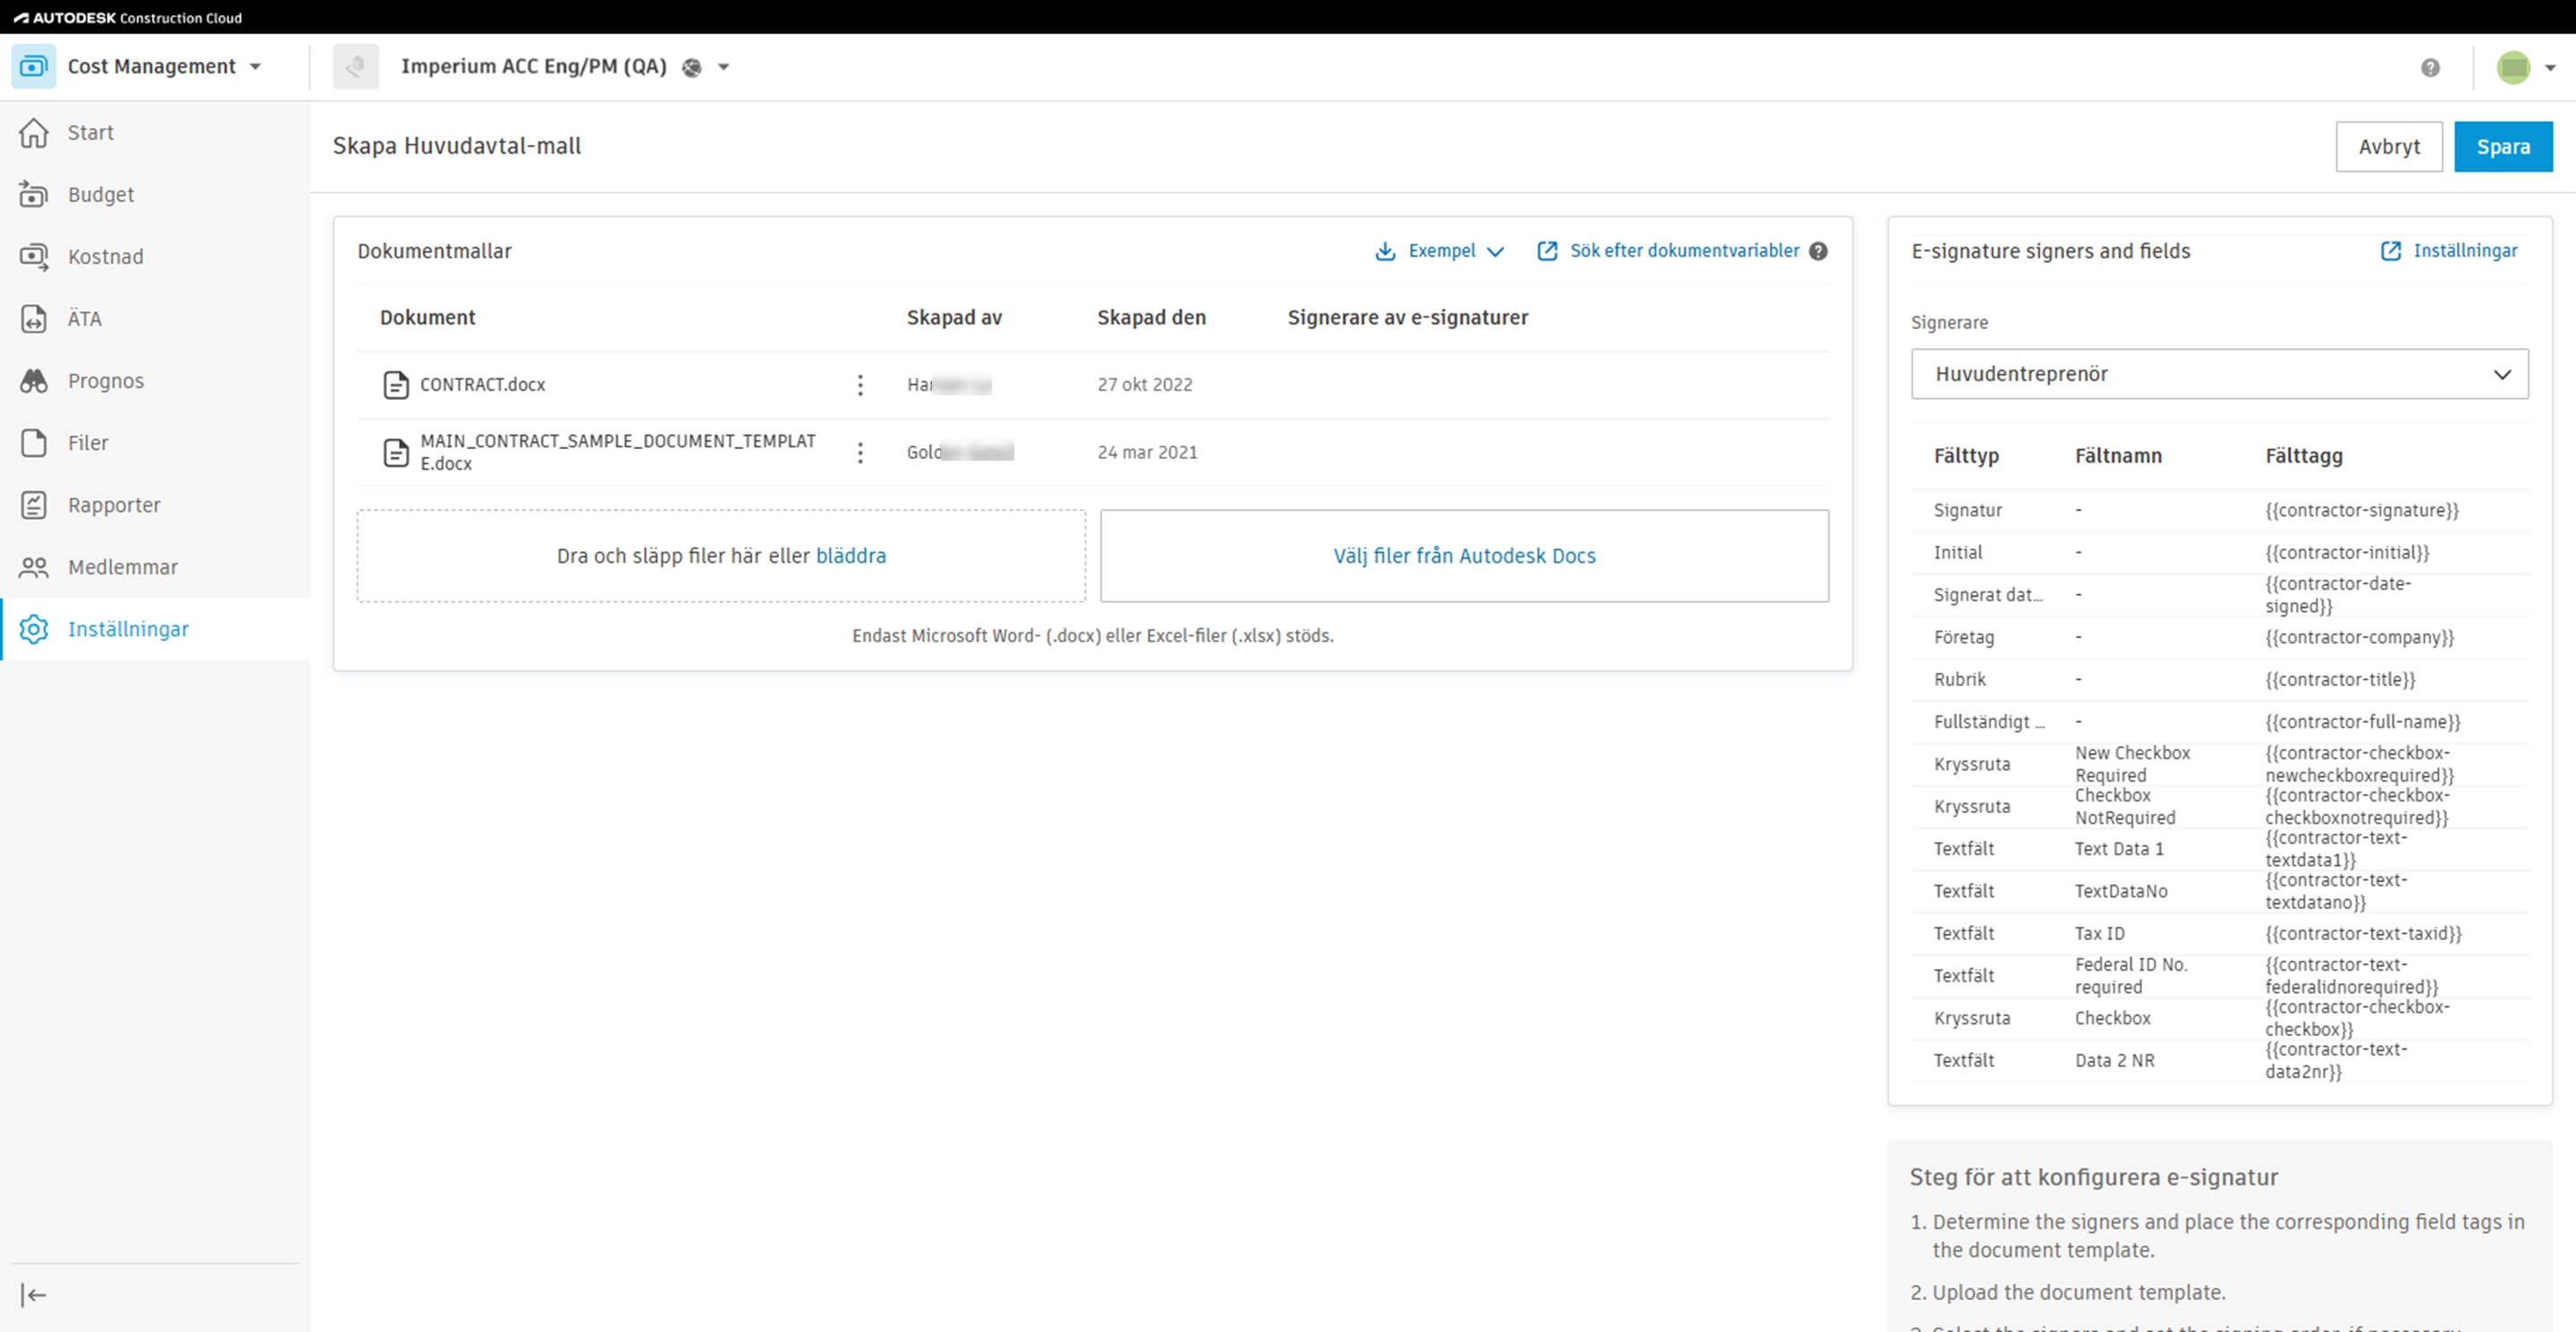Open the MAIN_CONTRACT_SAMPLE three-dot menu
The image size is (2576, 1332).
click(x=860, y=453)
